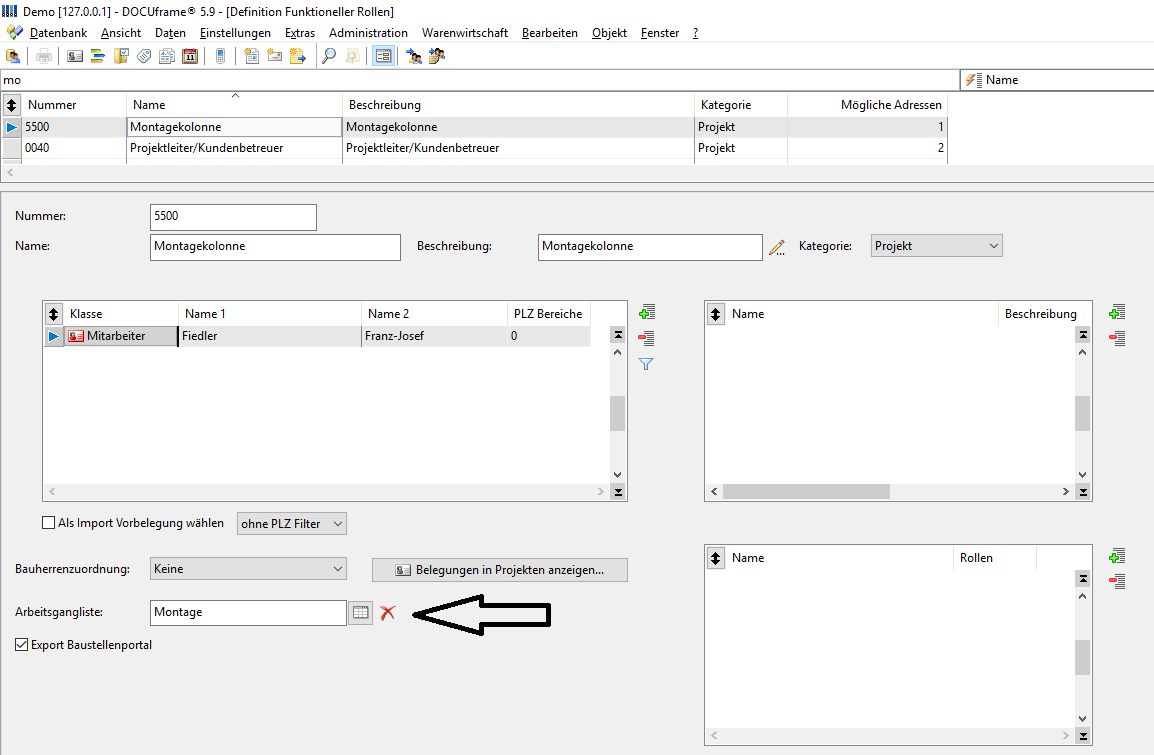Screen dimensions: 1154x755
Task: Sort by the Kategorie column header
Action: [x=740, y=105]
